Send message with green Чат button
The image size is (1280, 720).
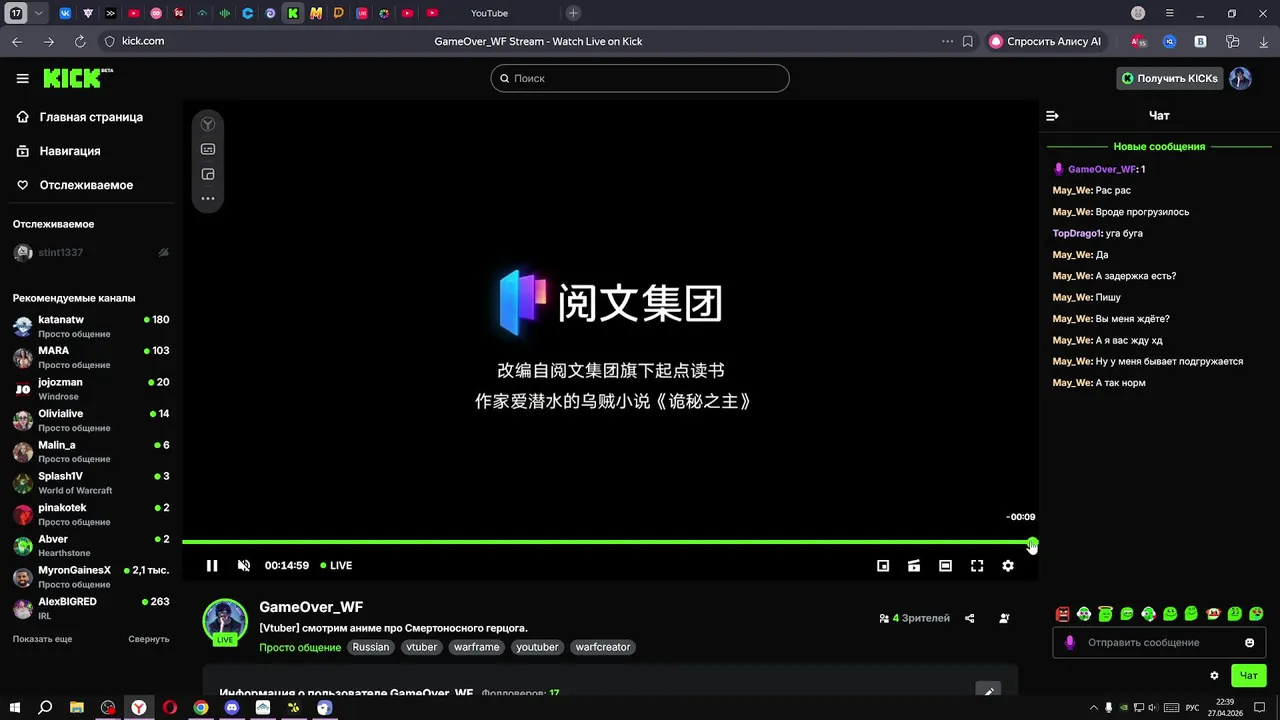click(x=1249, y=676)
